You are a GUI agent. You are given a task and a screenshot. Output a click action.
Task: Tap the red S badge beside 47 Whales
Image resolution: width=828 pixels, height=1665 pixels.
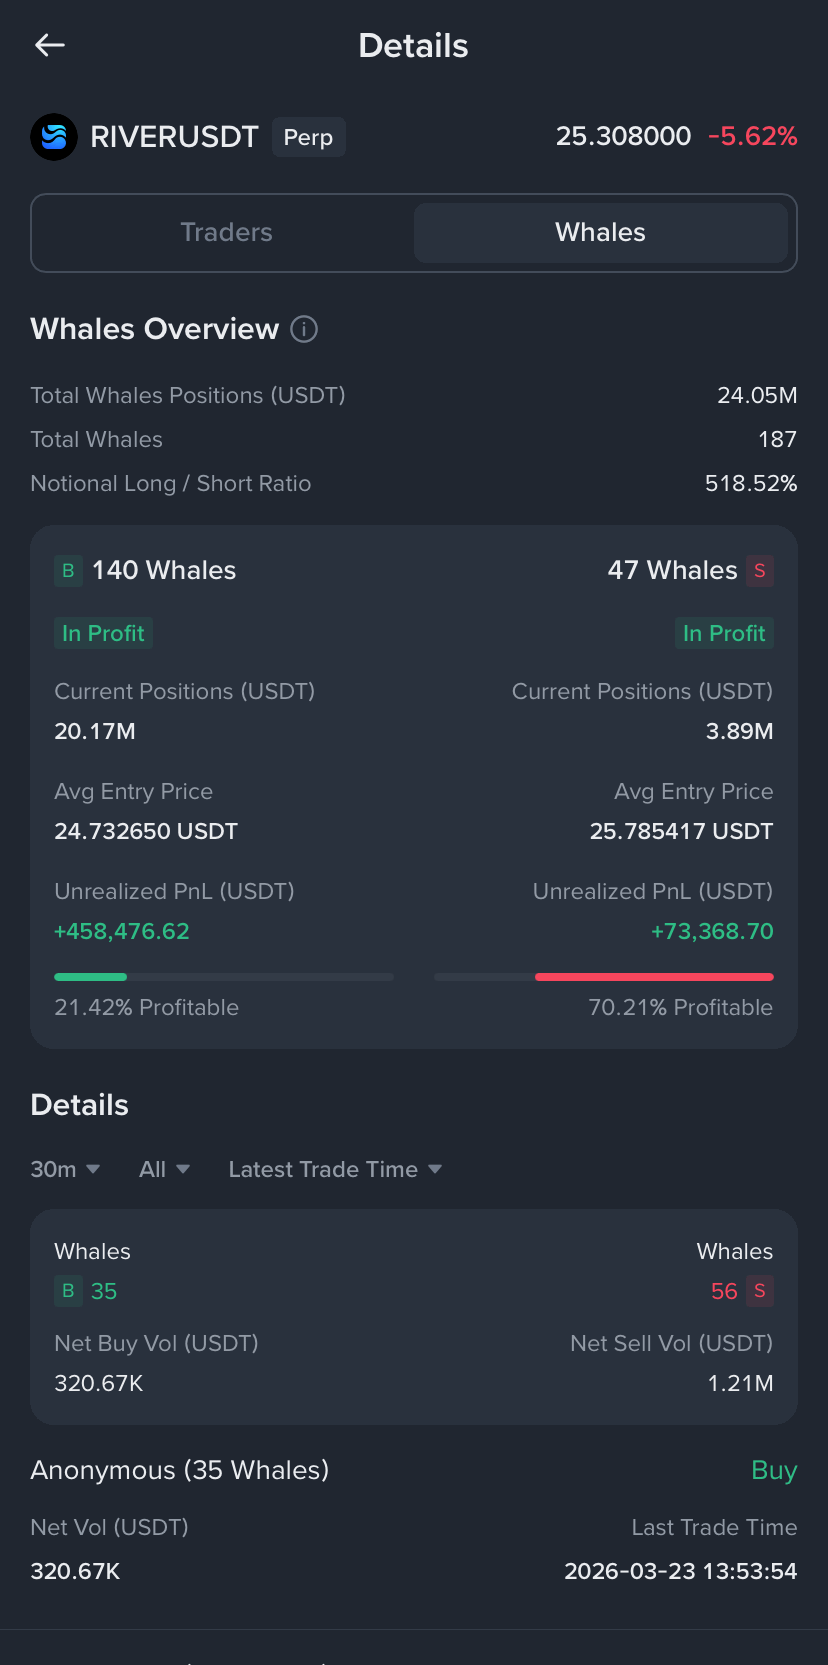760,571
